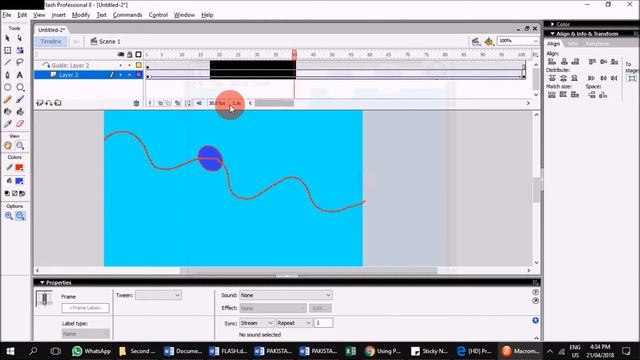Screen dimensions: 640x360
Task: Select the Brush tool
Action: pos(20,100)
